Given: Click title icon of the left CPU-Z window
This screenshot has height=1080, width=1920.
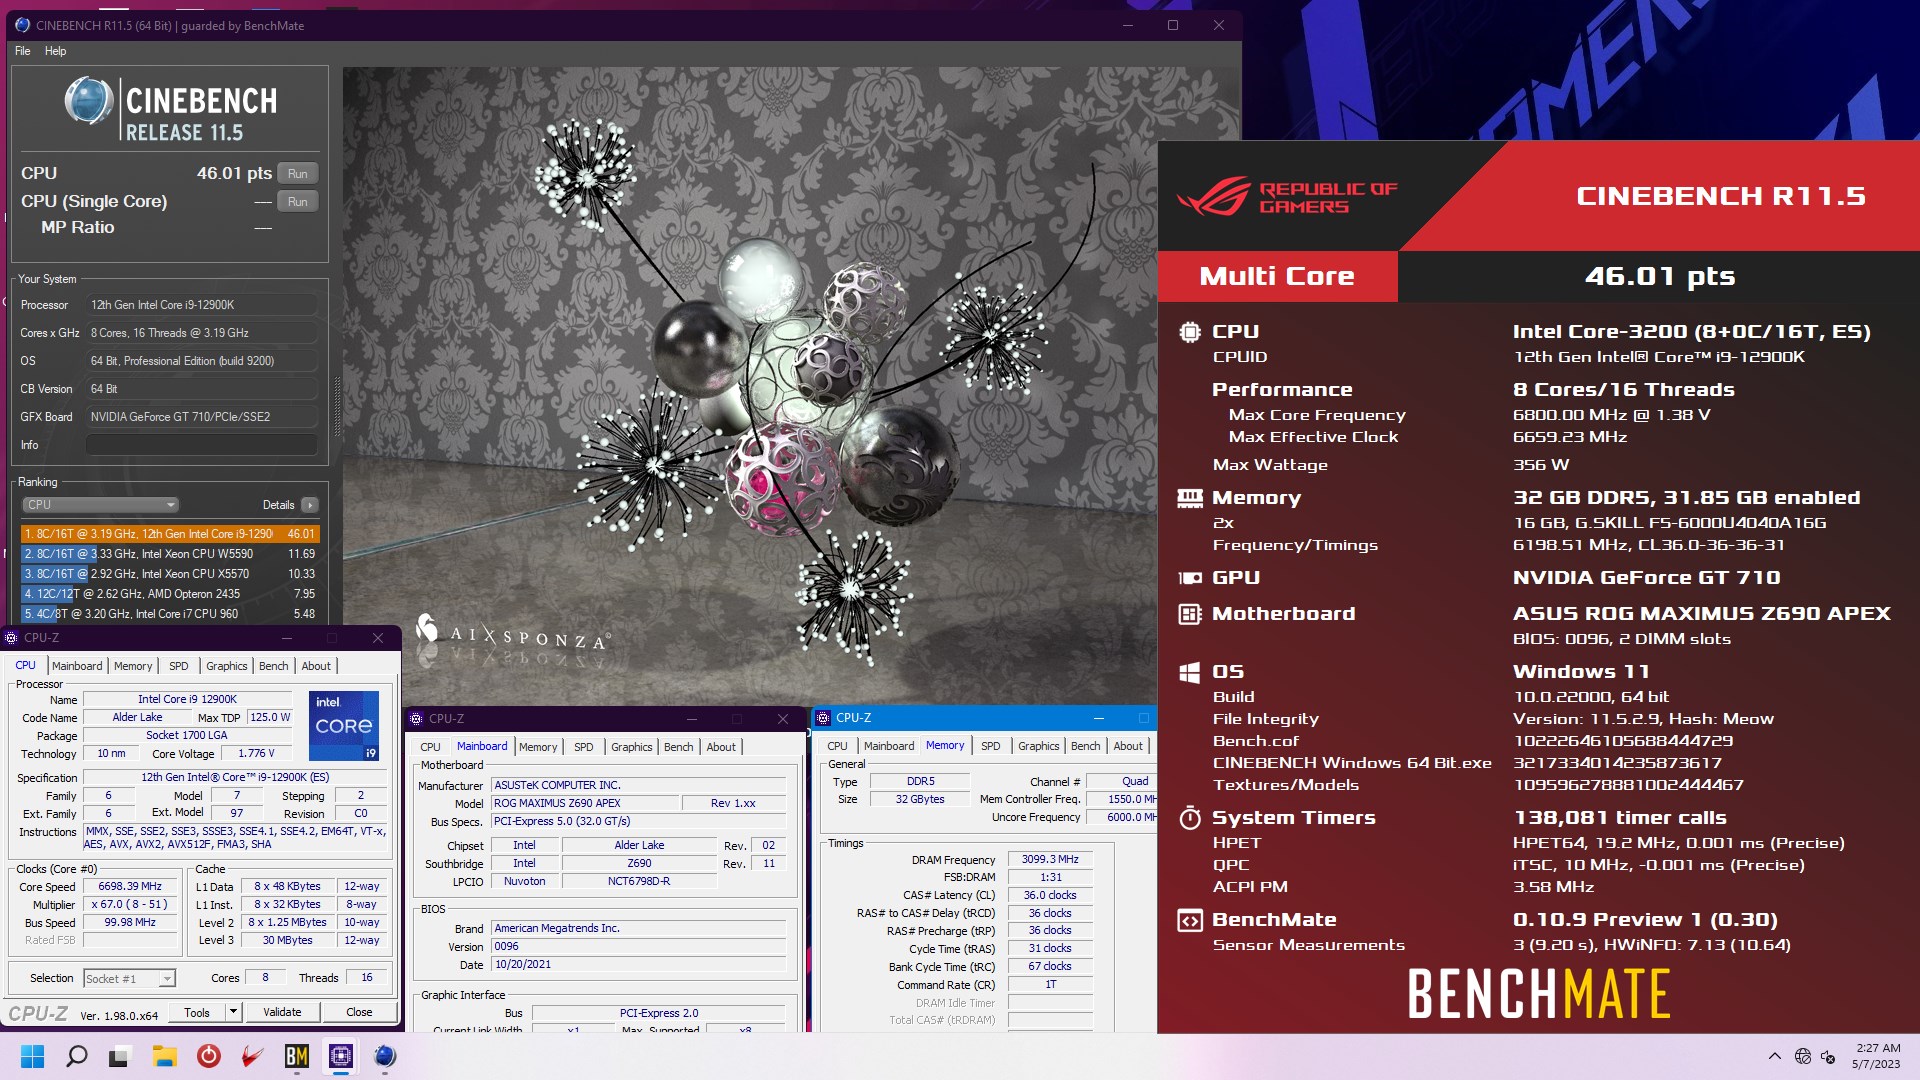Looking at the screenshot, I should click(x=11, y=637).
